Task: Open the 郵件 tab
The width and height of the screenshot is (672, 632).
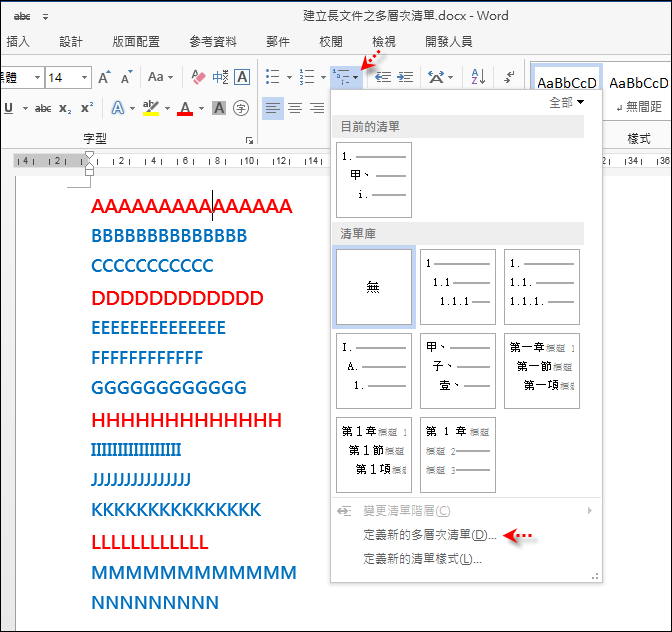Action: tap(278, 42)
